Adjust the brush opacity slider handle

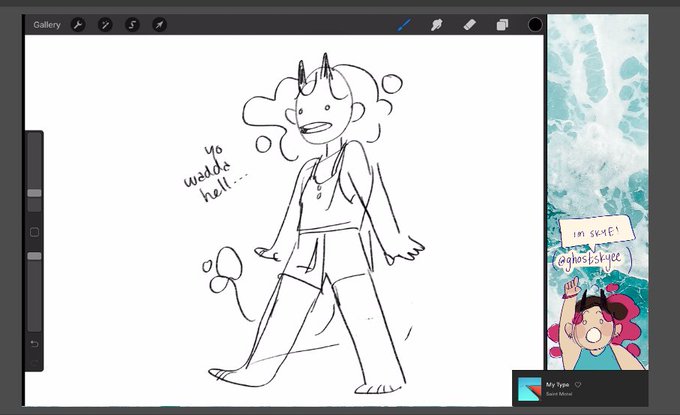(35, 256)
